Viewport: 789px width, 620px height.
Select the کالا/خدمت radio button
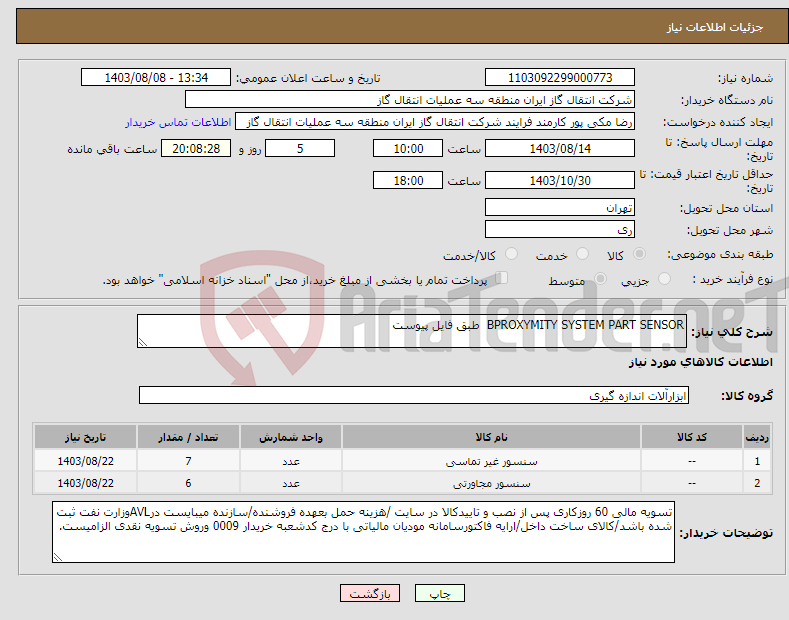511,254
